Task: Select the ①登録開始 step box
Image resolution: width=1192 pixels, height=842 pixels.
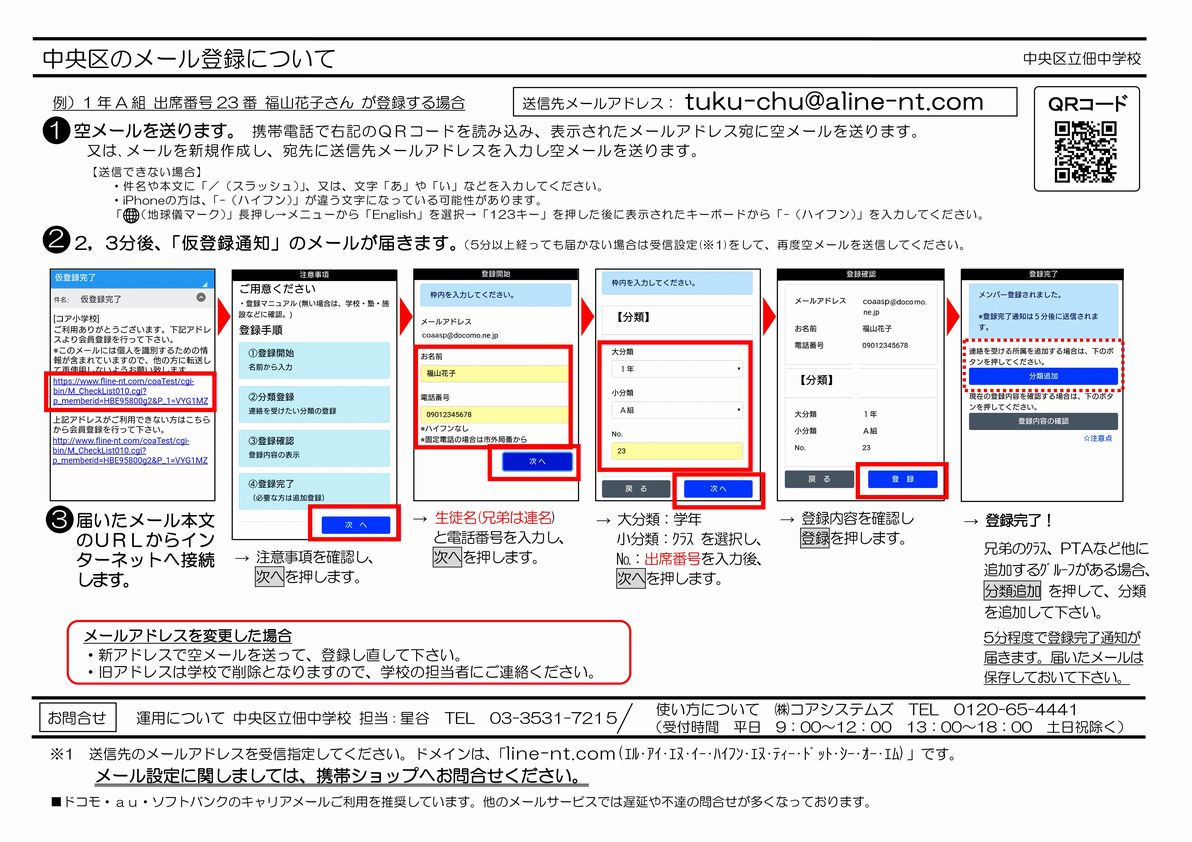Action: click(x=315, y=360)
